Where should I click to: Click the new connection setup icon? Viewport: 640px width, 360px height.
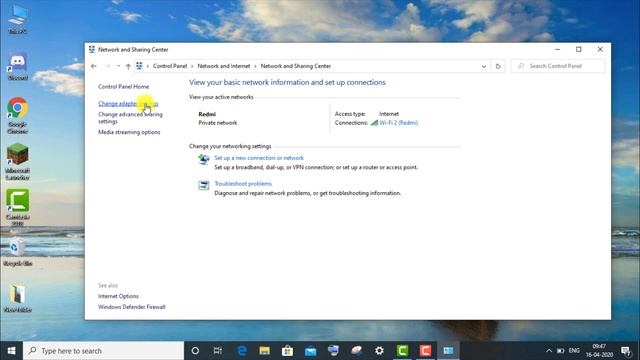coord(204,160)
